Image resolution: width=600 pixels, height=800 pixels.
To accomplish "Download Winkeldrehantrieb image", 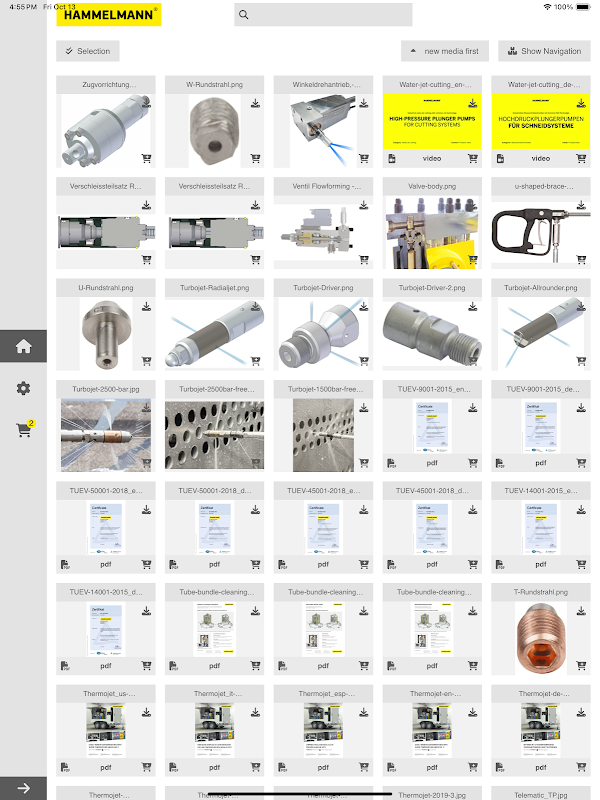I will [364, 103].
